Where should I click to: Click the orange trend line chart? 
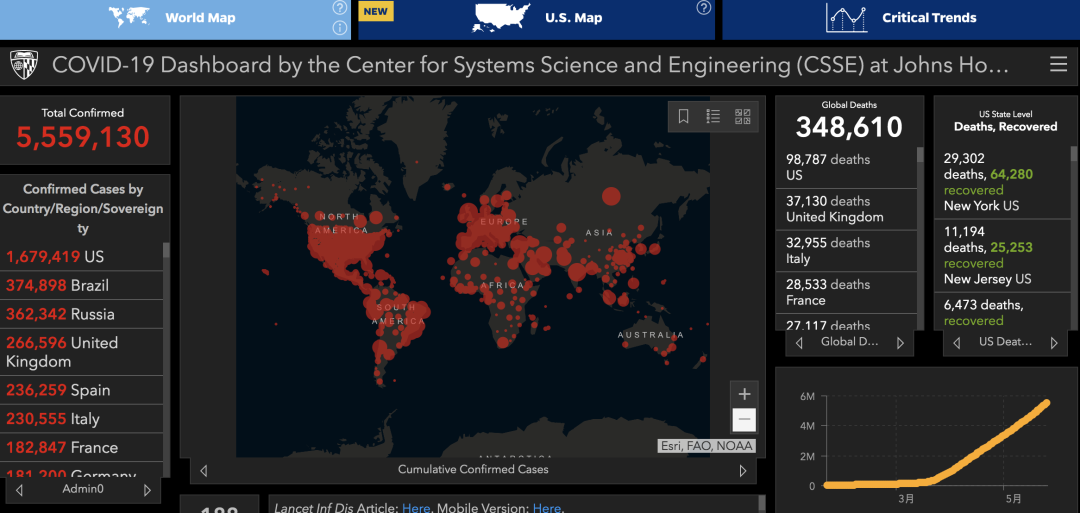point(937,444)
